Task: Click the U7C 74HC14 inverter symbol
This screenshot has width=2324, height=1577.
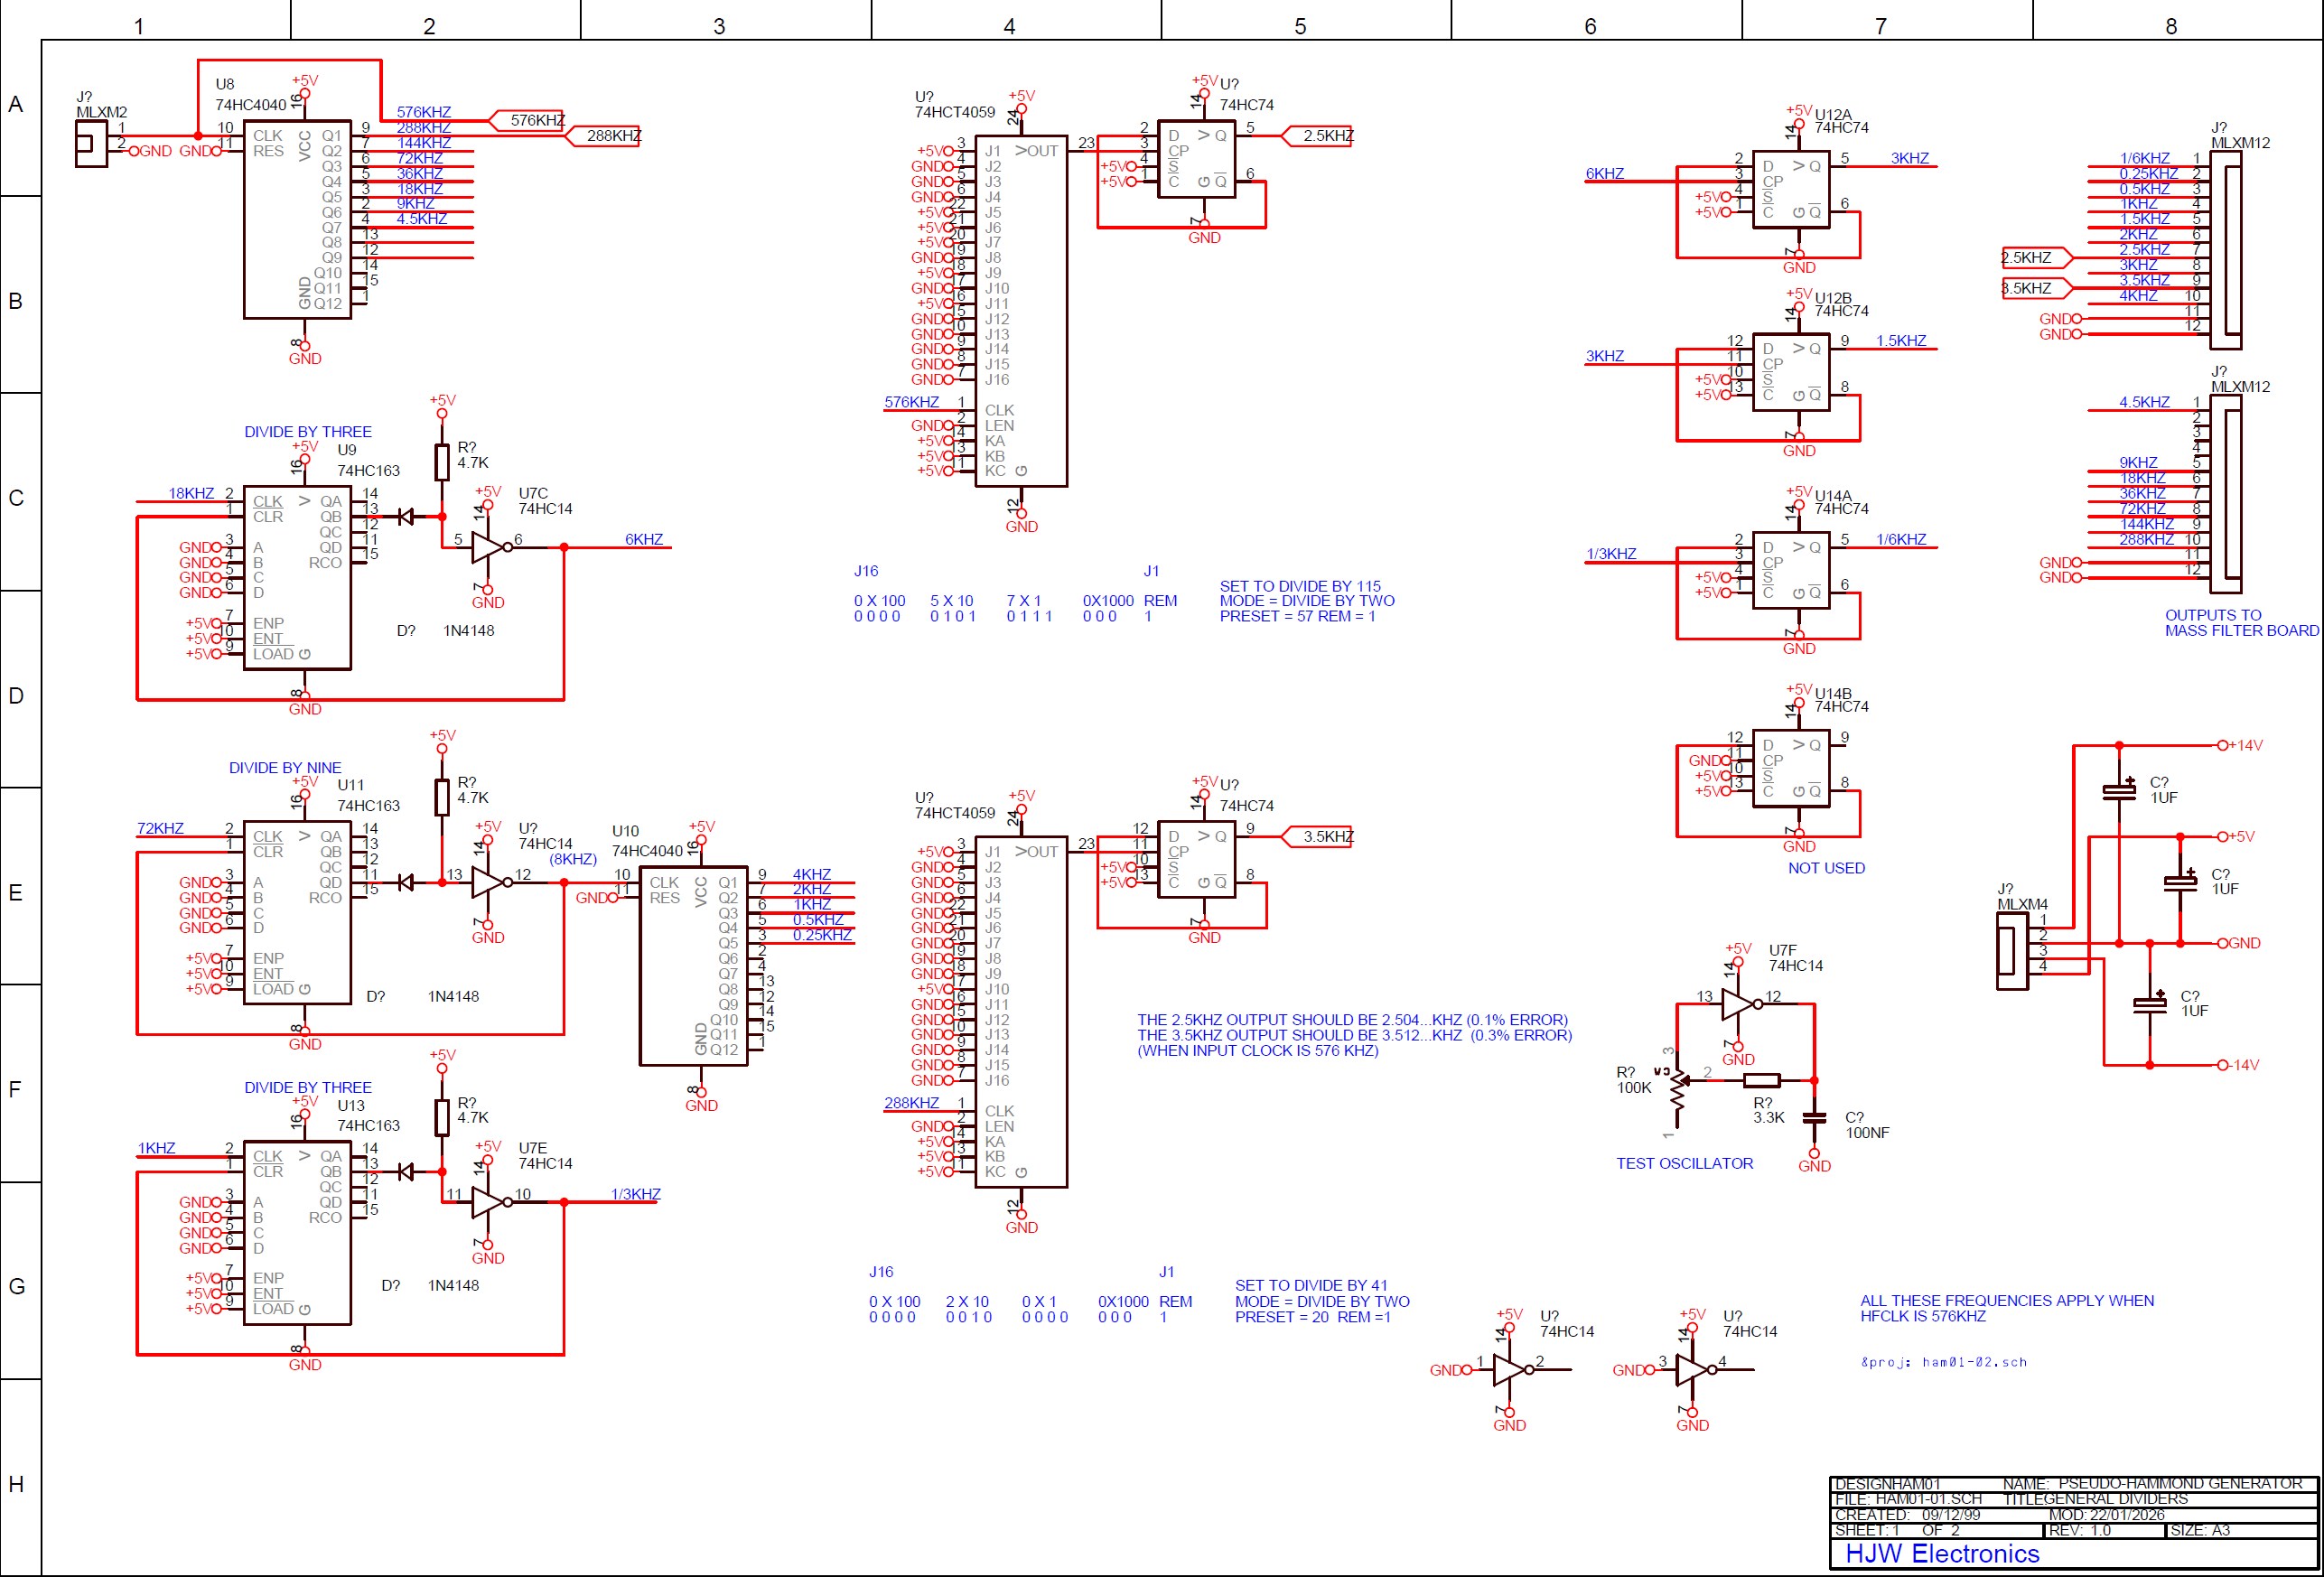Action: 487,547
